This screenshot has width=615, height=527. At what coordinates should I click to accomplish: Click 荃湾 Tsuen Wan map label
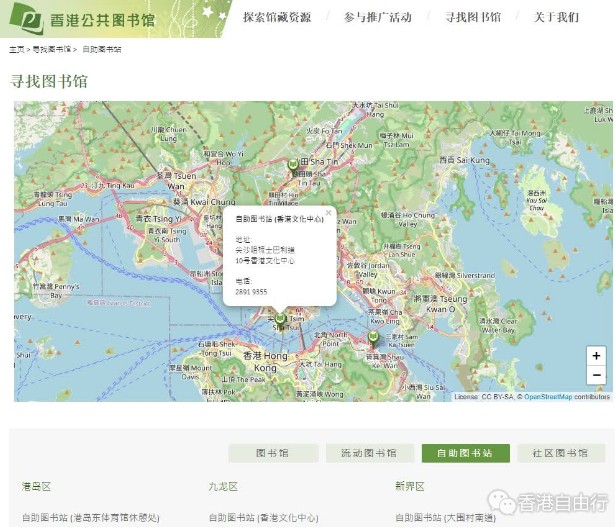coord(176,181)
